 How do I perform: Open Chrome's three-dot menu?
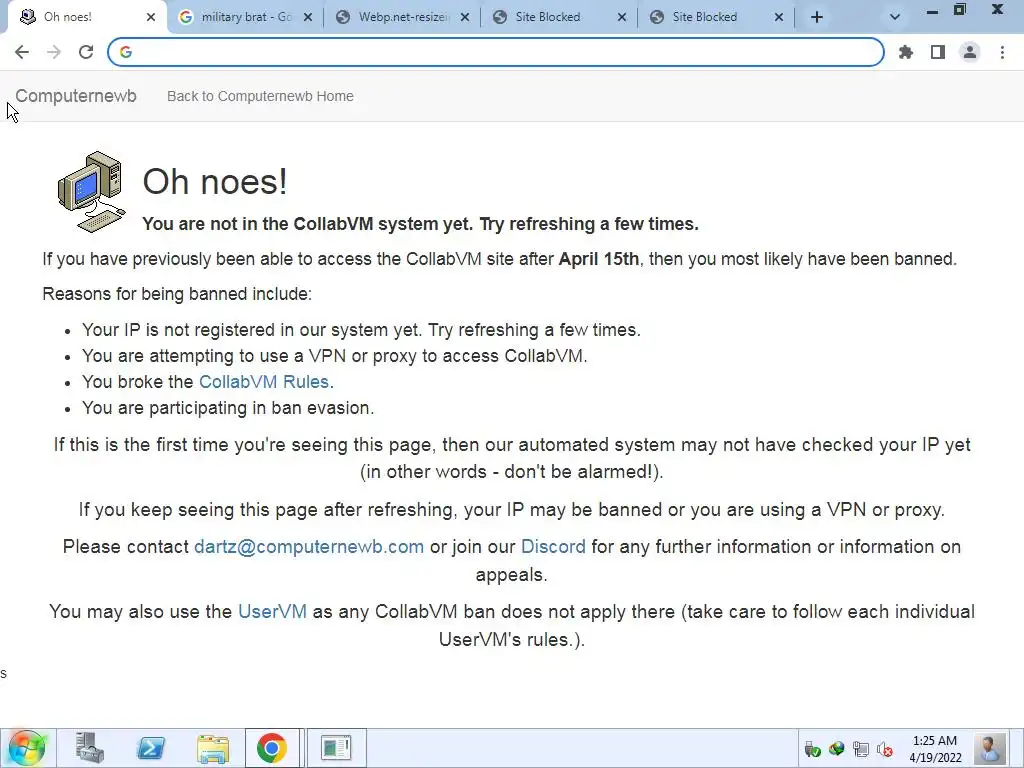[x=1002, y=52]
